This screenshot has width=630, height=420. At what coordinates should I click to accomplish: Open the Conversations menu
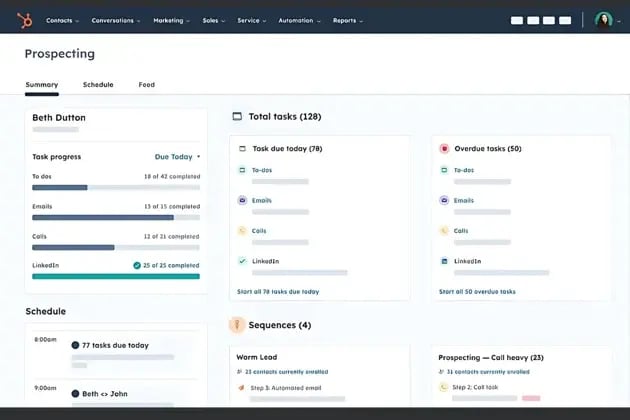[116, 20]
